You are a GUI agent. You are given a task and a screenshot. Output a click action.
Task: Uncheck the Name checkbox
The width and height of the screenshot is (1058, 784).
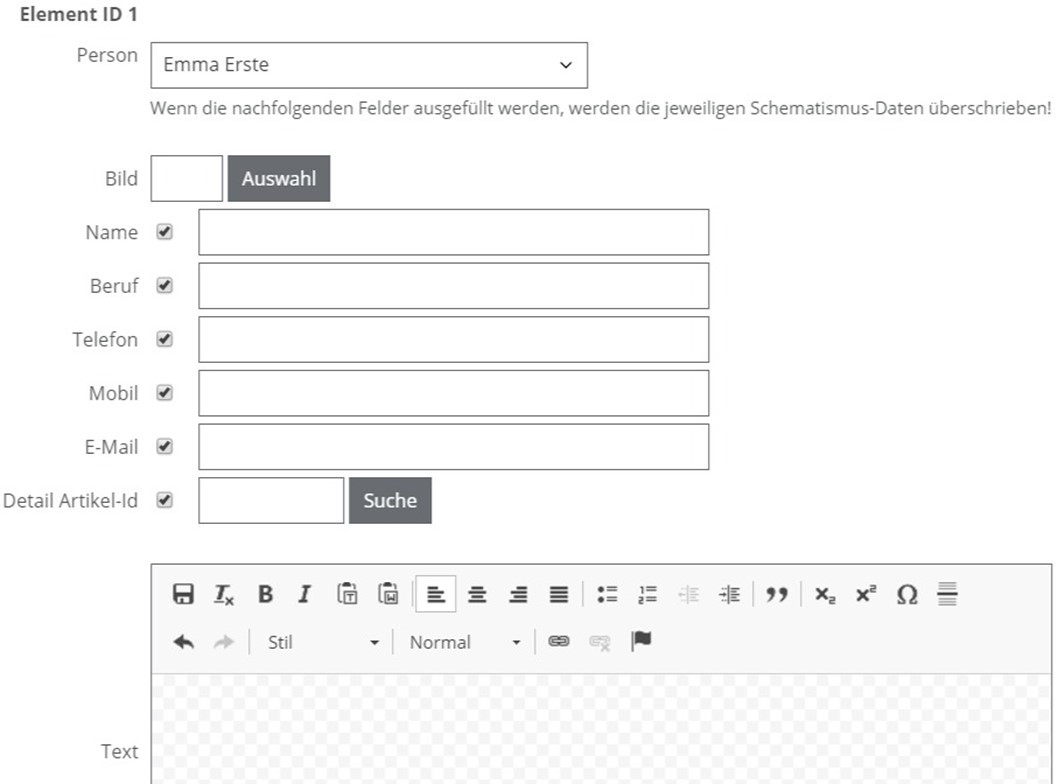165,232
